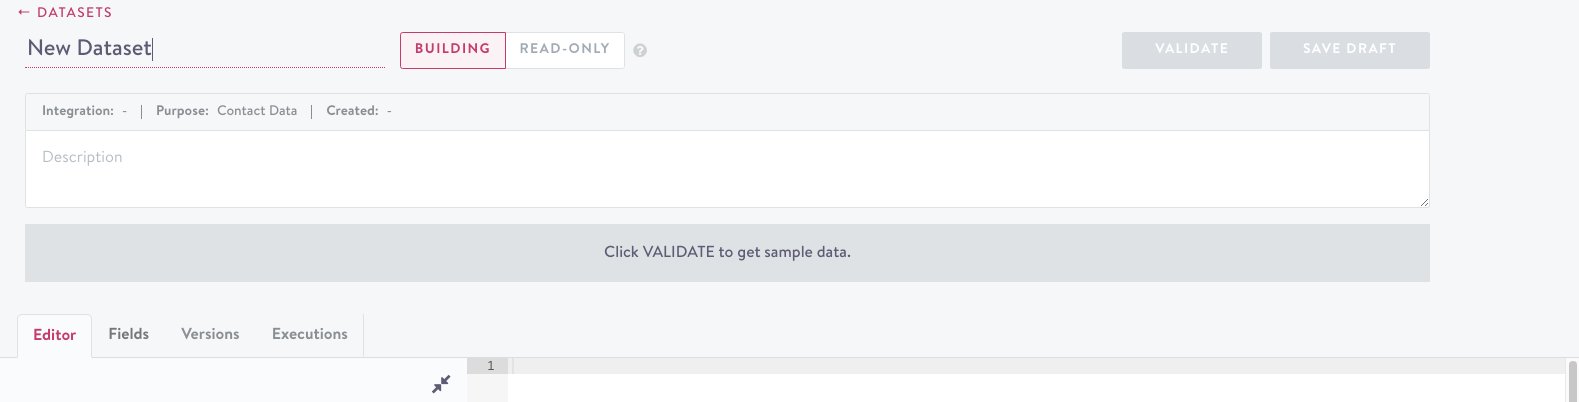Switch dataset mode to BUILDING
Screen dimensions: 1579x402
[453, 50]
